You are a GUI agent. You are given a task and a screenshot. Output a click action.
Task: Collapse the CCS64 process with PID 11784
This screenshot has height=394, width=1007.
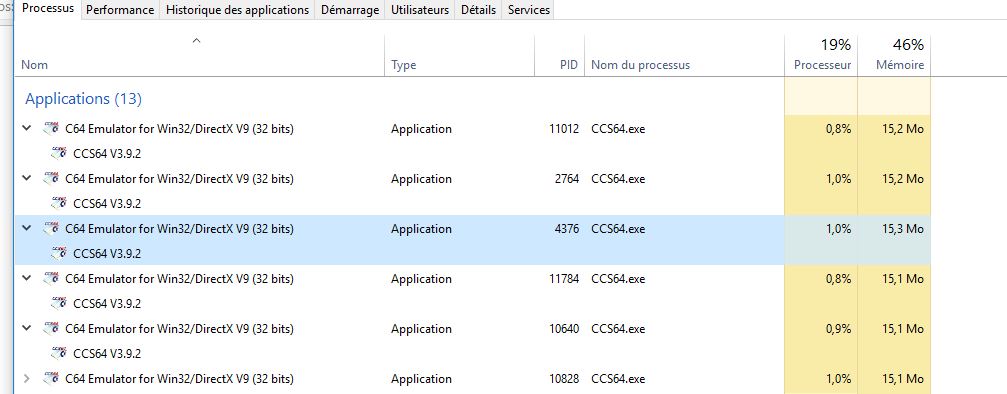pyautogui.click(x=26, y=278)
